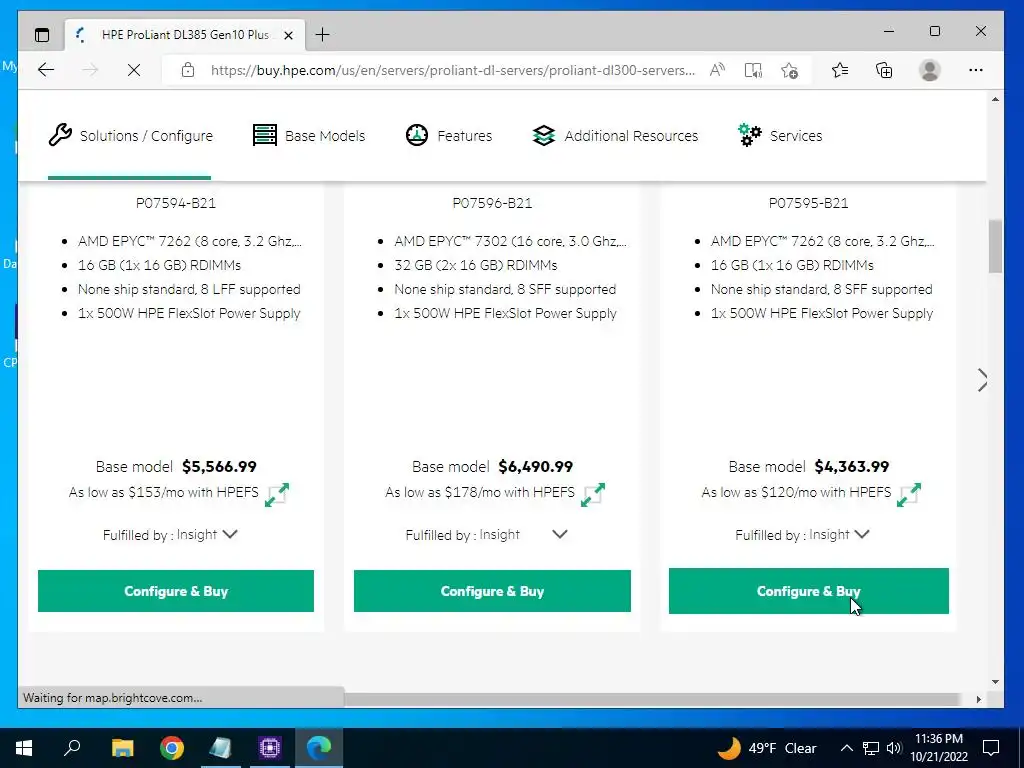Open the Services tab
1024x768 pixels.
coord(780,136)
